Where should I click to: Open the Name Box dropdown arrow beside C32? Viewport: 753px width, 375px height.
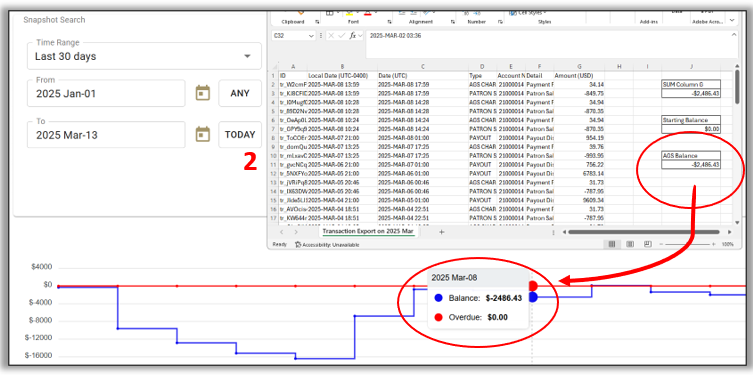click(x=311, y=36)
